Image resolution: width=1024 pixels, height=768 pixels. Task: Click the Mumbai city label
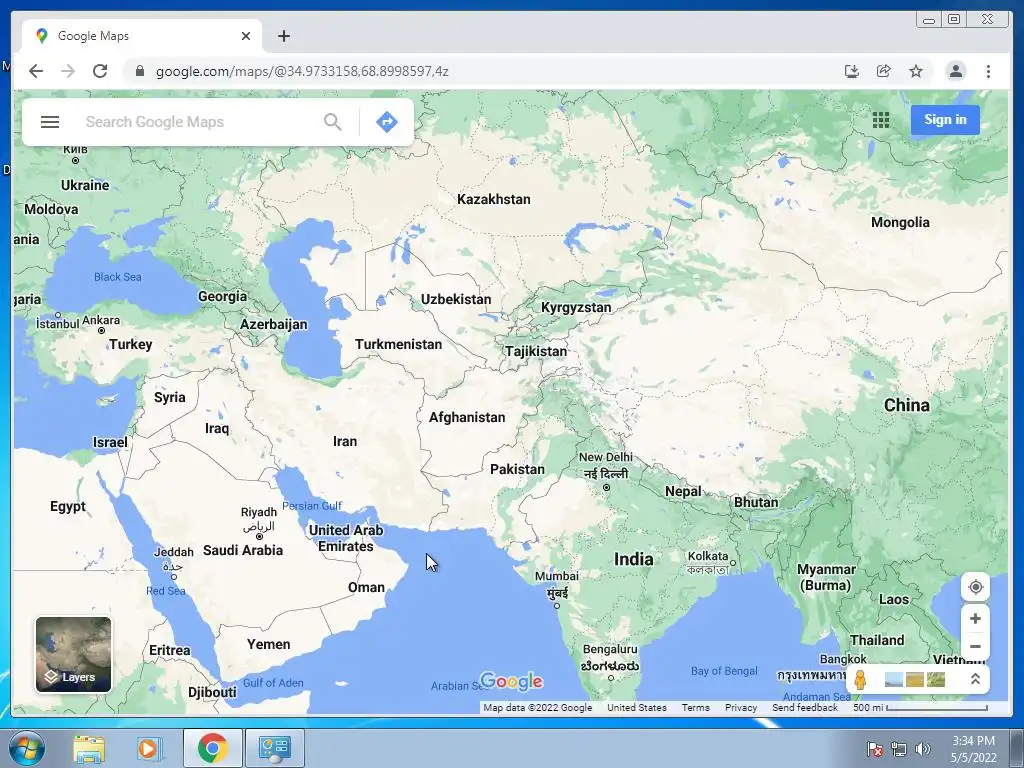(556, 576)
